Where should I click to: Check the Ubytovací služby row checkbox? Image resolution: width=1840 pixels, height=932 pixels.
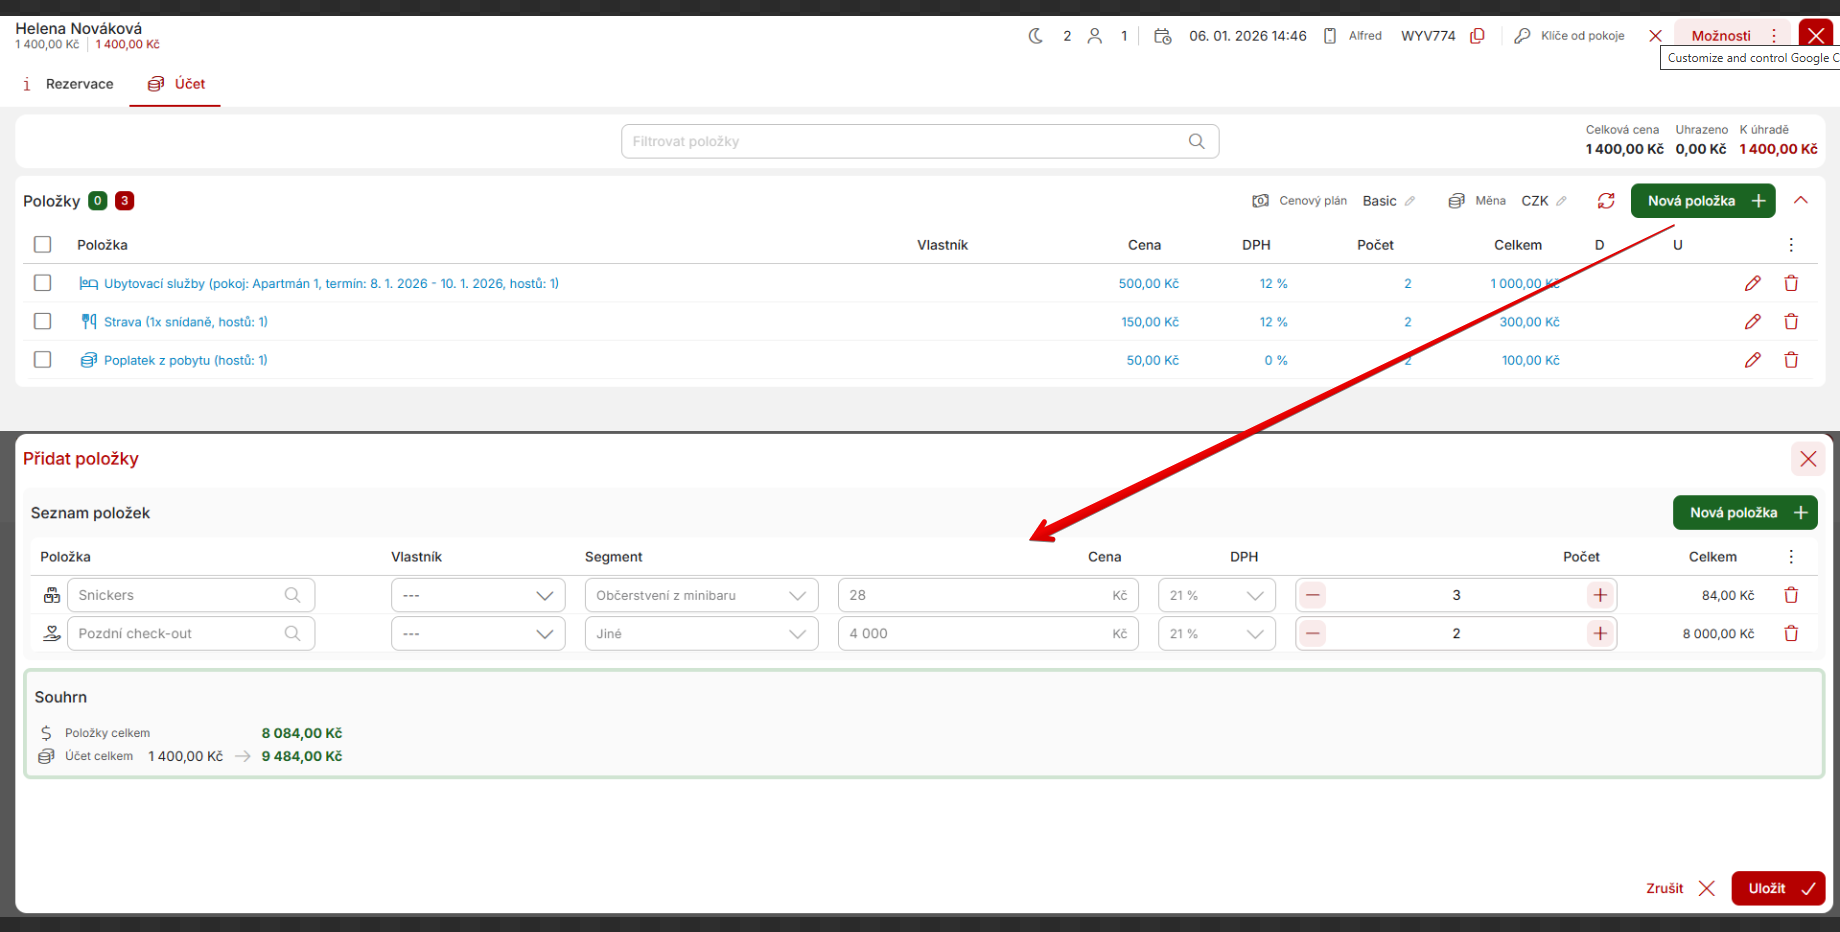[42, 283]
